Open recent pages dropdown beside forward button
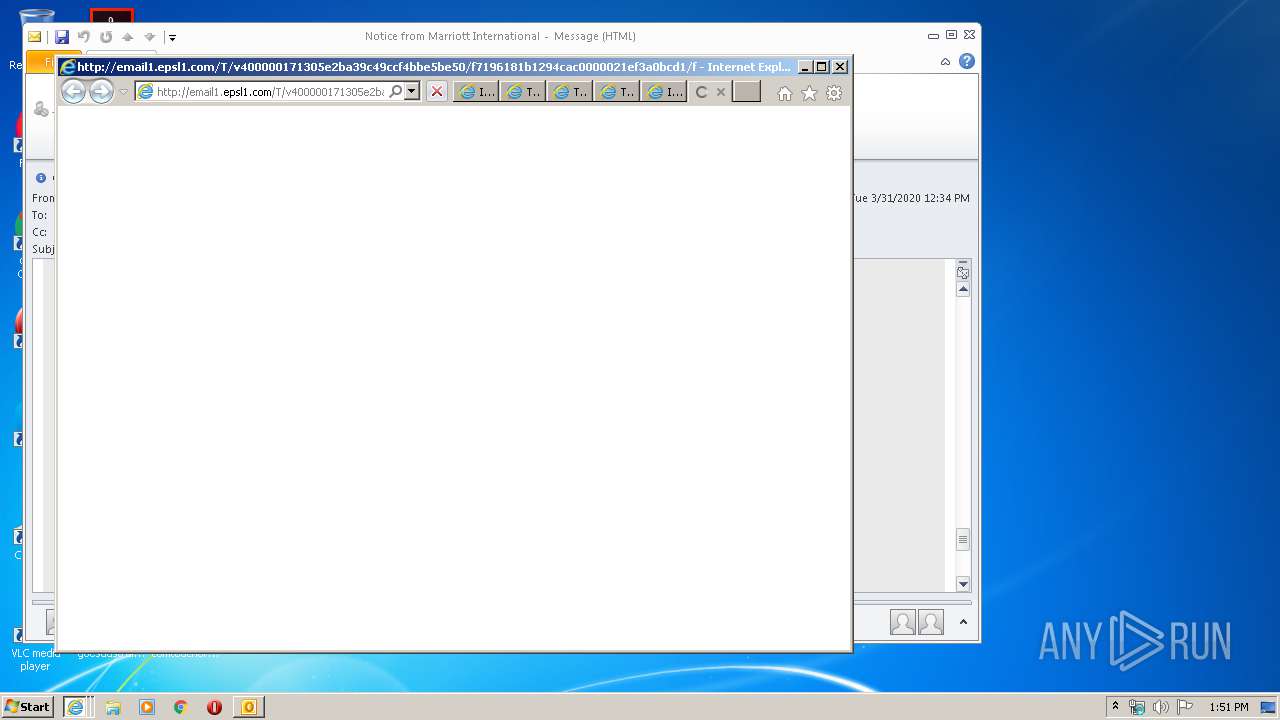This screenshot has height=720, width=1280. pos(124,92)
